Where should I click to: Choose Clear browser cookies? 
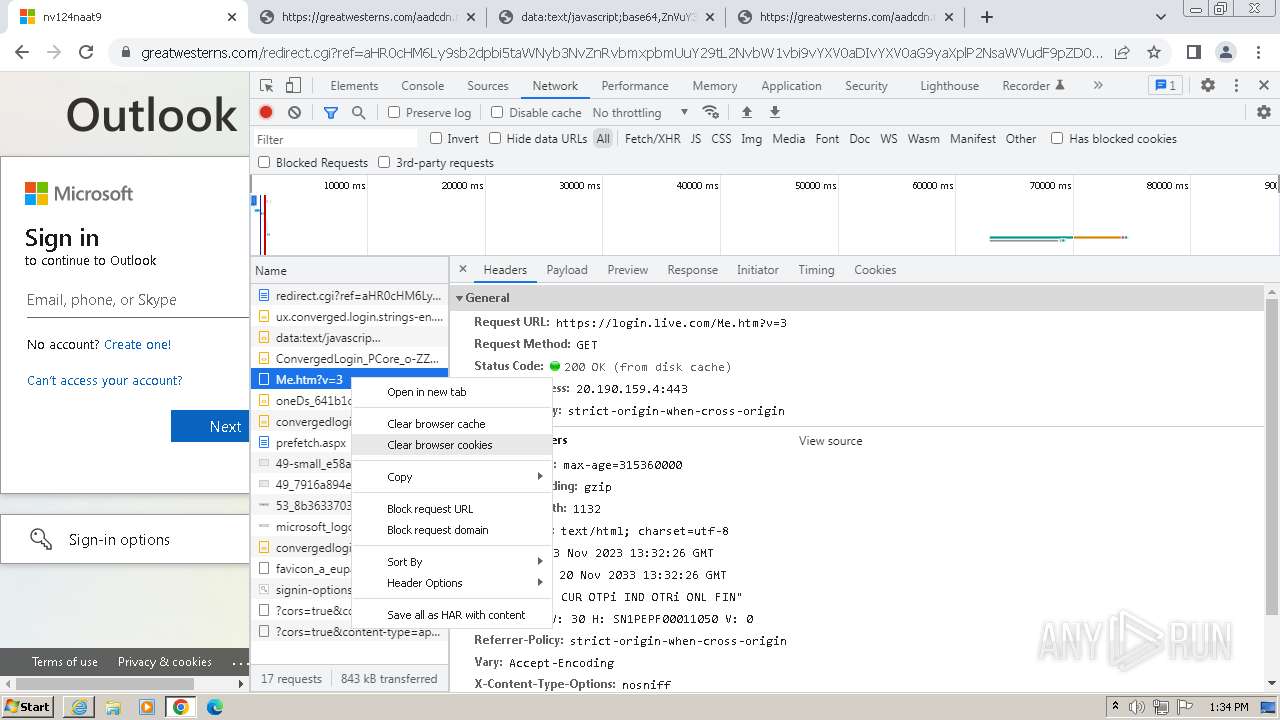pos(452,445)
